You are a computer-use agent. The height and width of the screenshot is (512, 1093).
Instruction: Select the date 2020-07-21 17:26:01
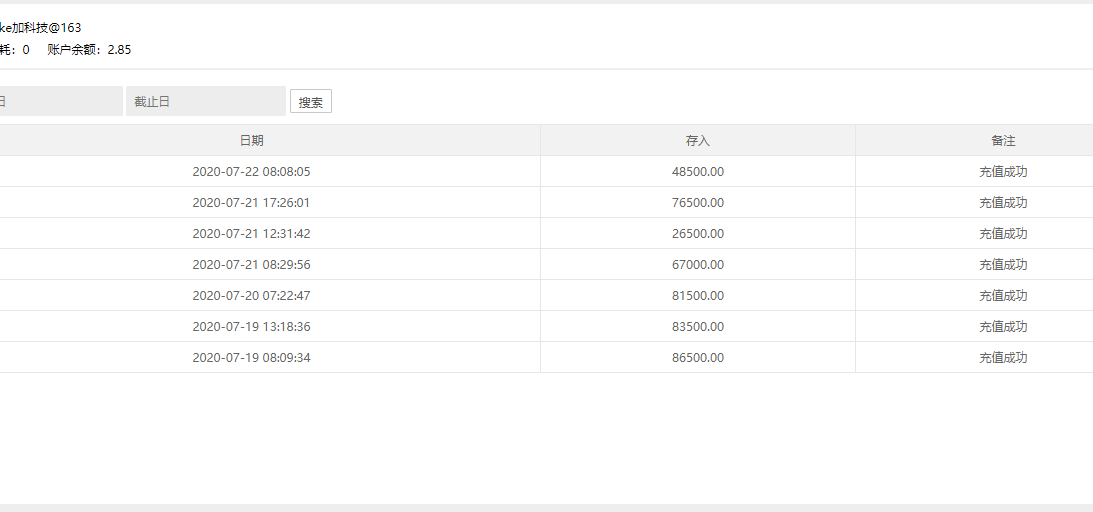click(x=251, y=203)
